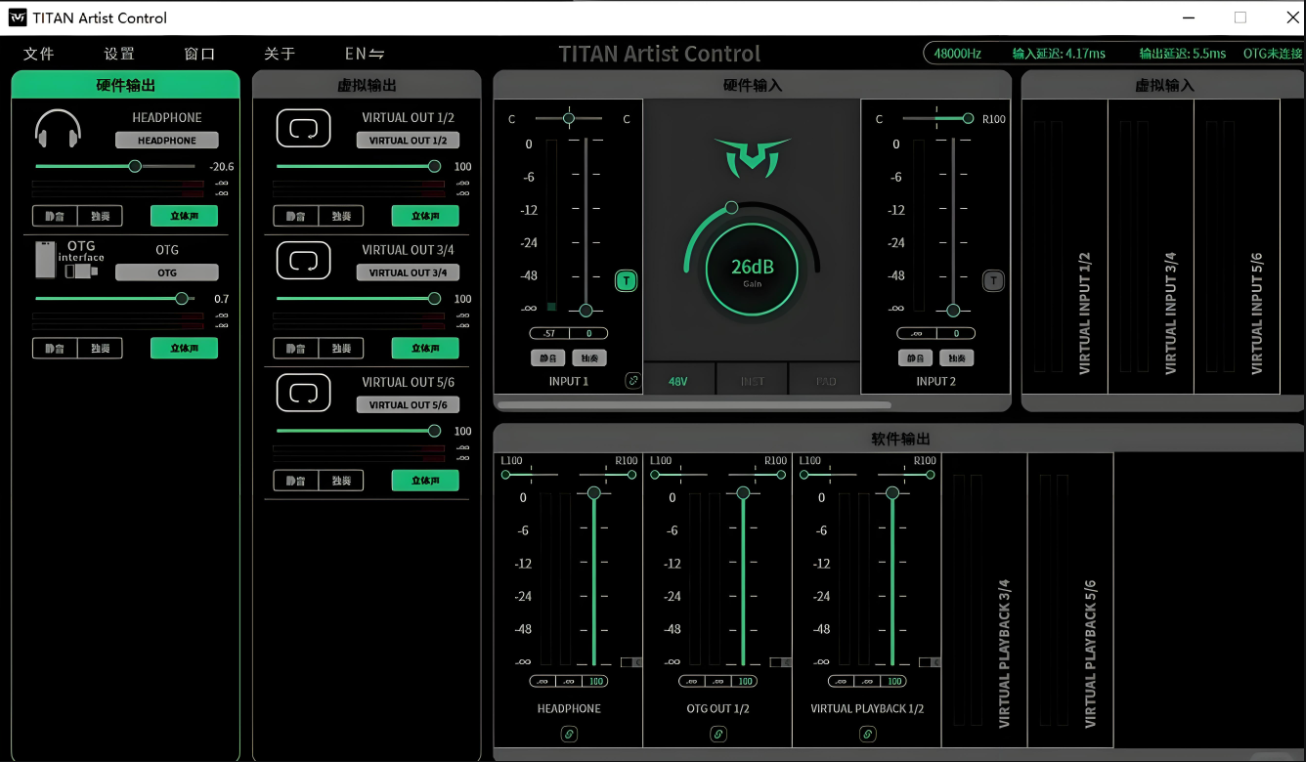The height and width of the screenshot is (762, 1306).
Task: Click INPUT 1 fader value field showing 0
Action: (588, 334)
